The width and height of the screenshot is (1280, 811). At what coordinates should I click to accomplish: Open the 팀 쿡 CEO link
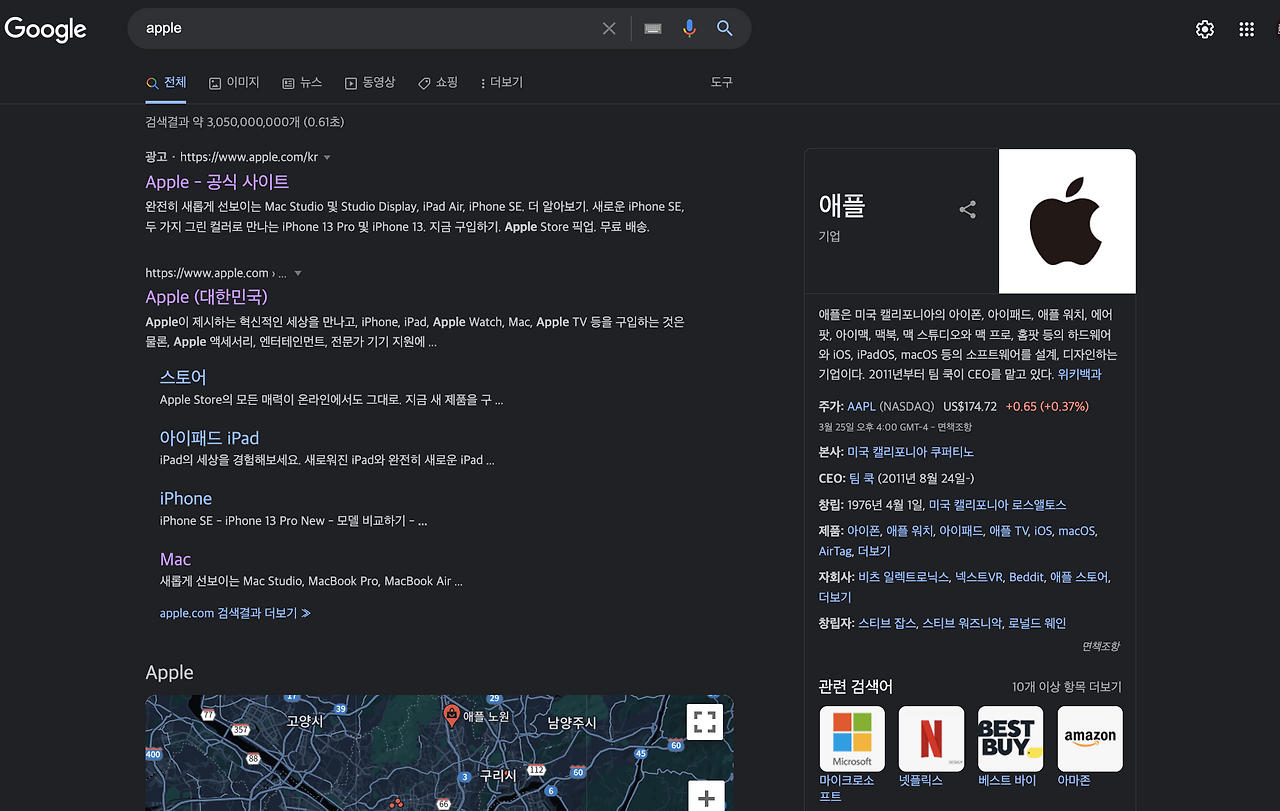862,479
